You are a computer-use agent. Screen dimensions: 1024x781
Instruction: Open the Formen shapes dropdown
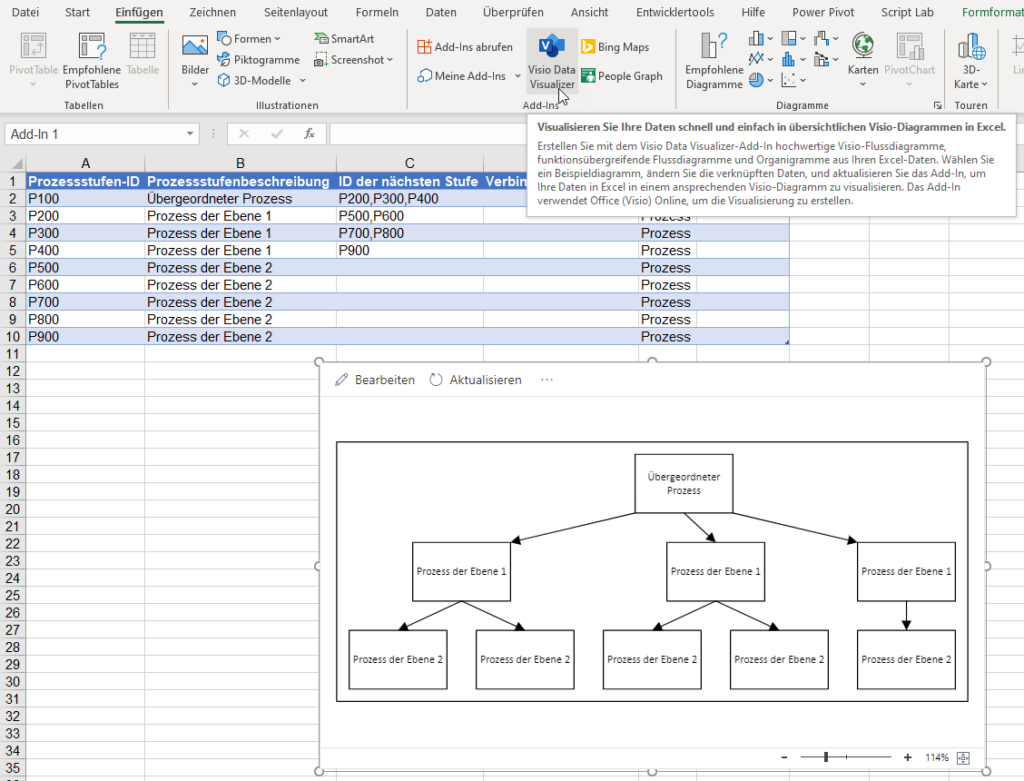(x=250, y=38)
